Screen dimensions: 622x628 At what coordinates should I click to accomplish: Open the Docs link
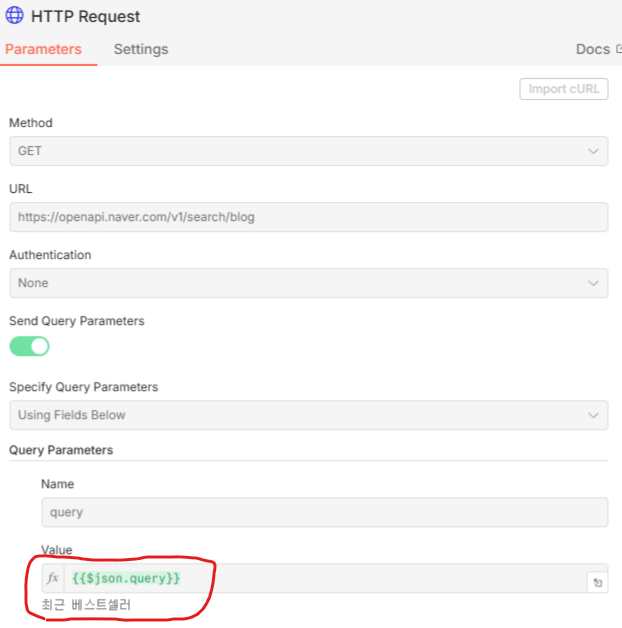point(593,49)
